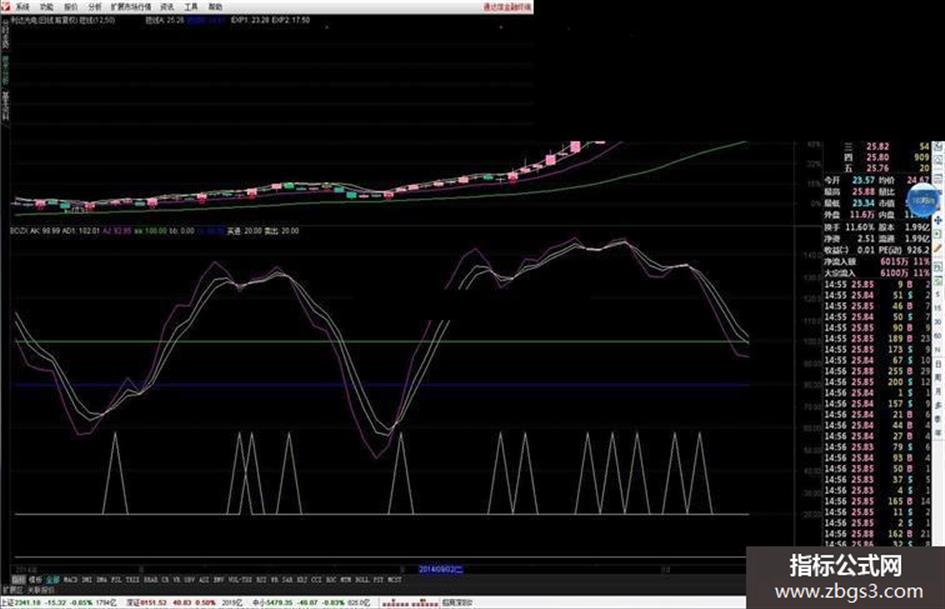This screenshot has width=945, height=609.
Task: Open the 关联报价 bottom tab
Action: pyautogui.click(x=42, y=589)
